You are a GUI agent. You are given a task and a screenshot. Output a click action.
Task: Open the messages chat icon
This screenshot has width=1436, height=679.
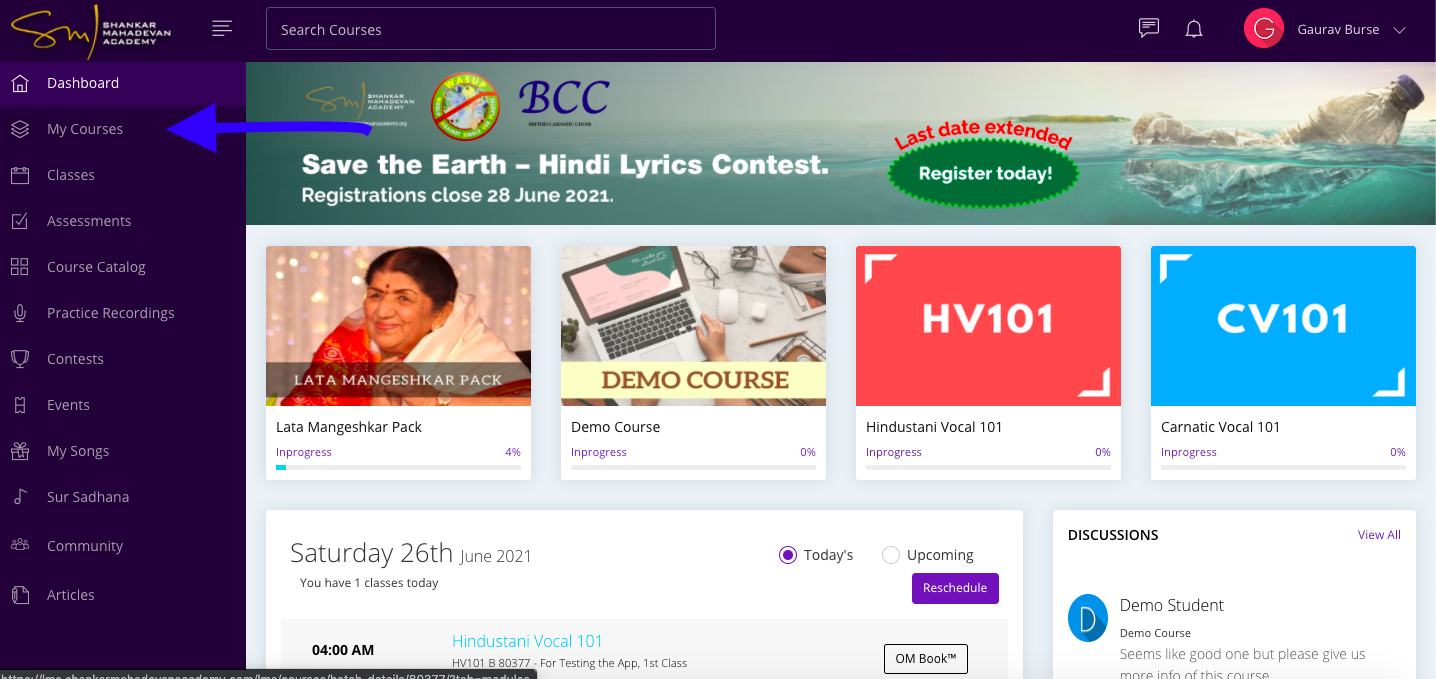[x=1149, y=28]
